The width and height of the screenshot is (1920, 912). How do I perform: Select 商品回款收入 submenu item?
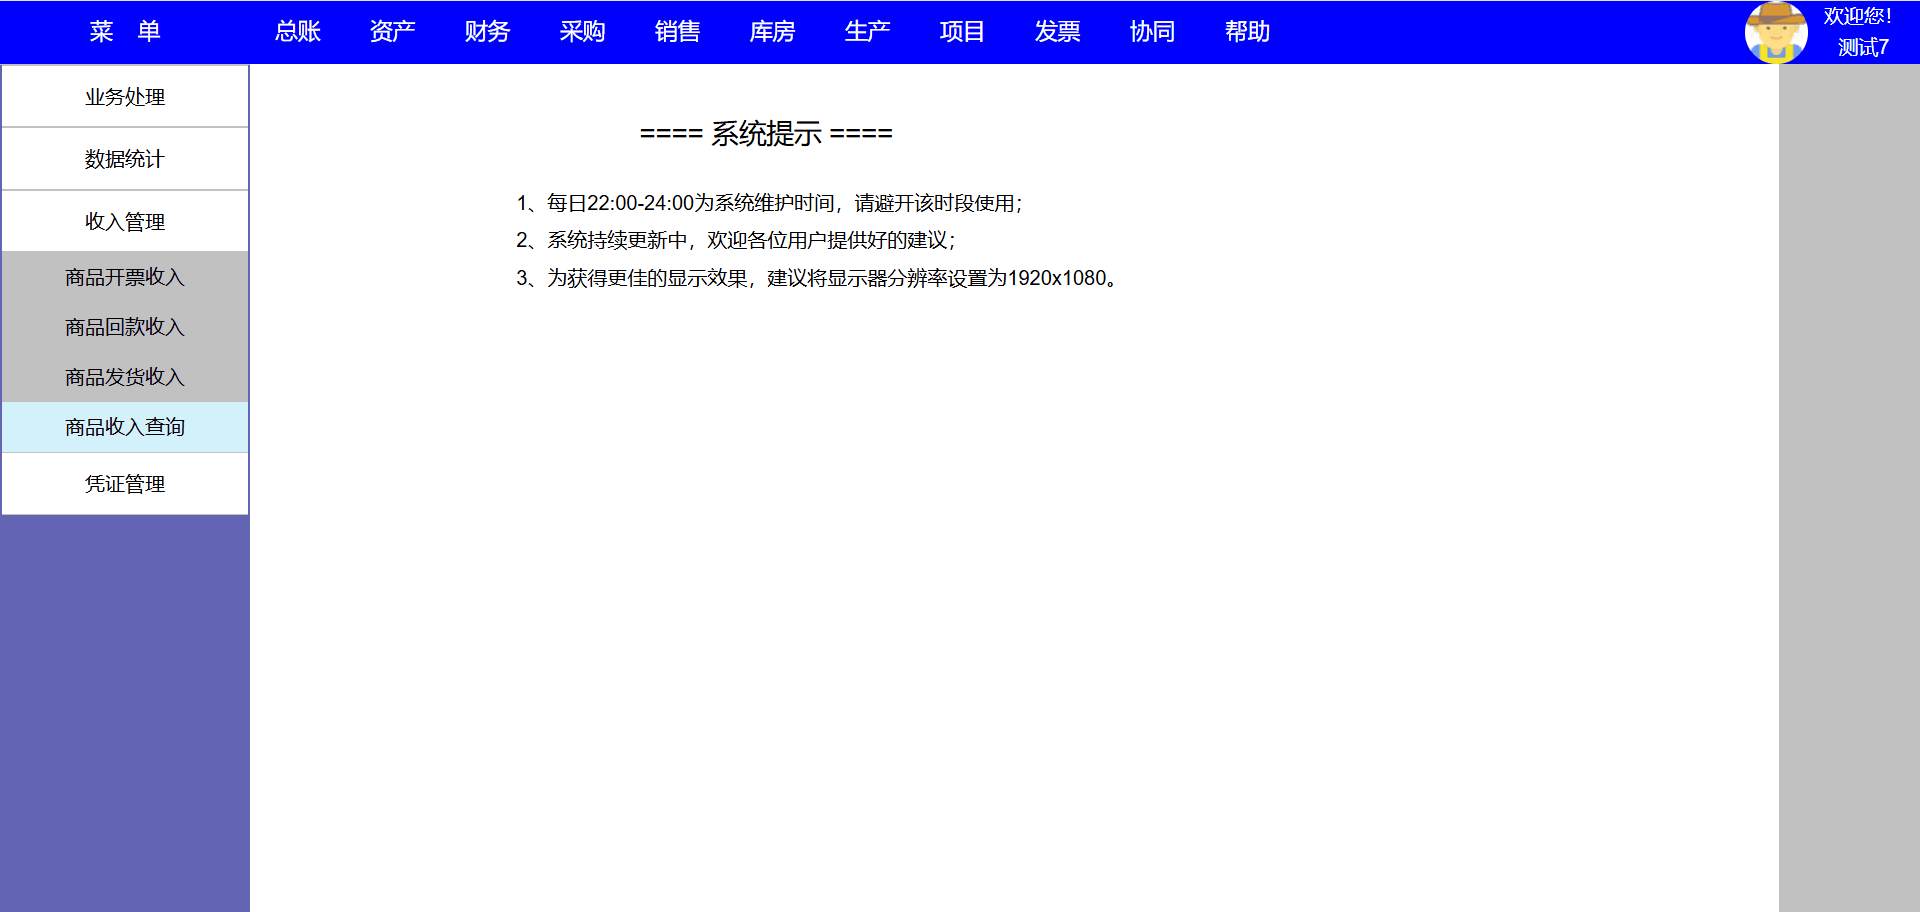click(x=125, y=327)
